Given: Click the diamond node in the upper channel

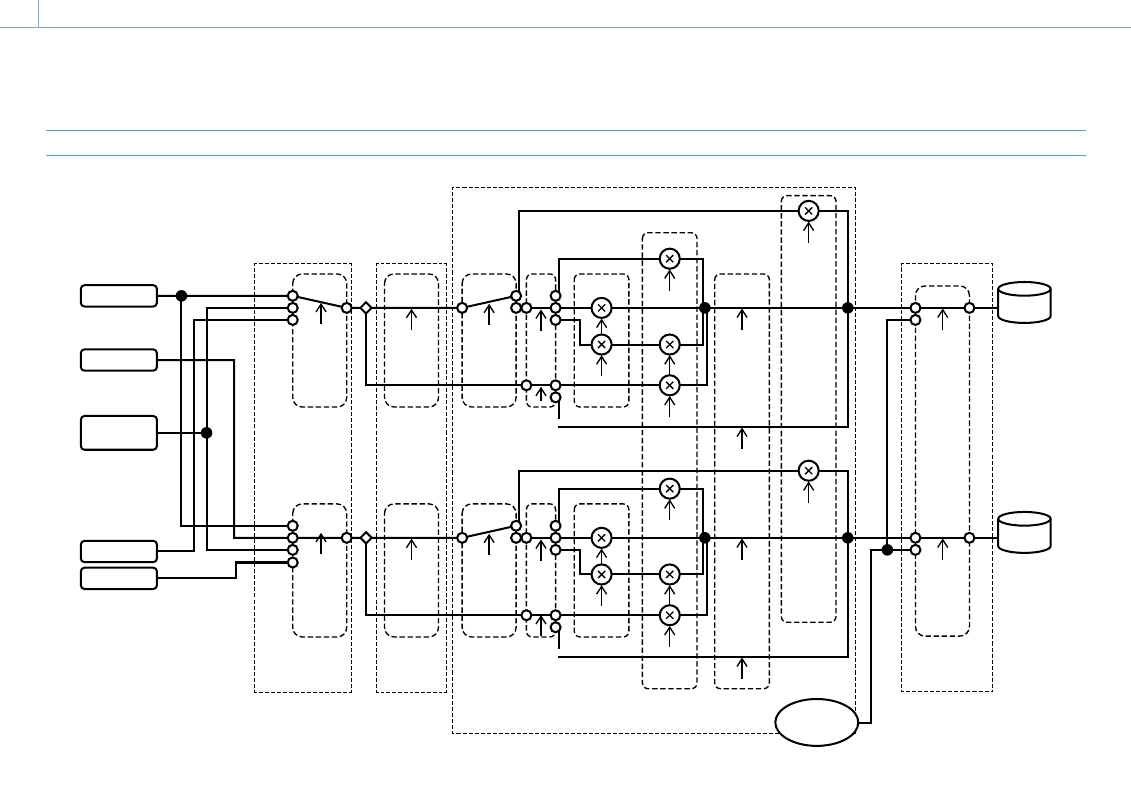Looking at the screenshot, I should [366, 308].
